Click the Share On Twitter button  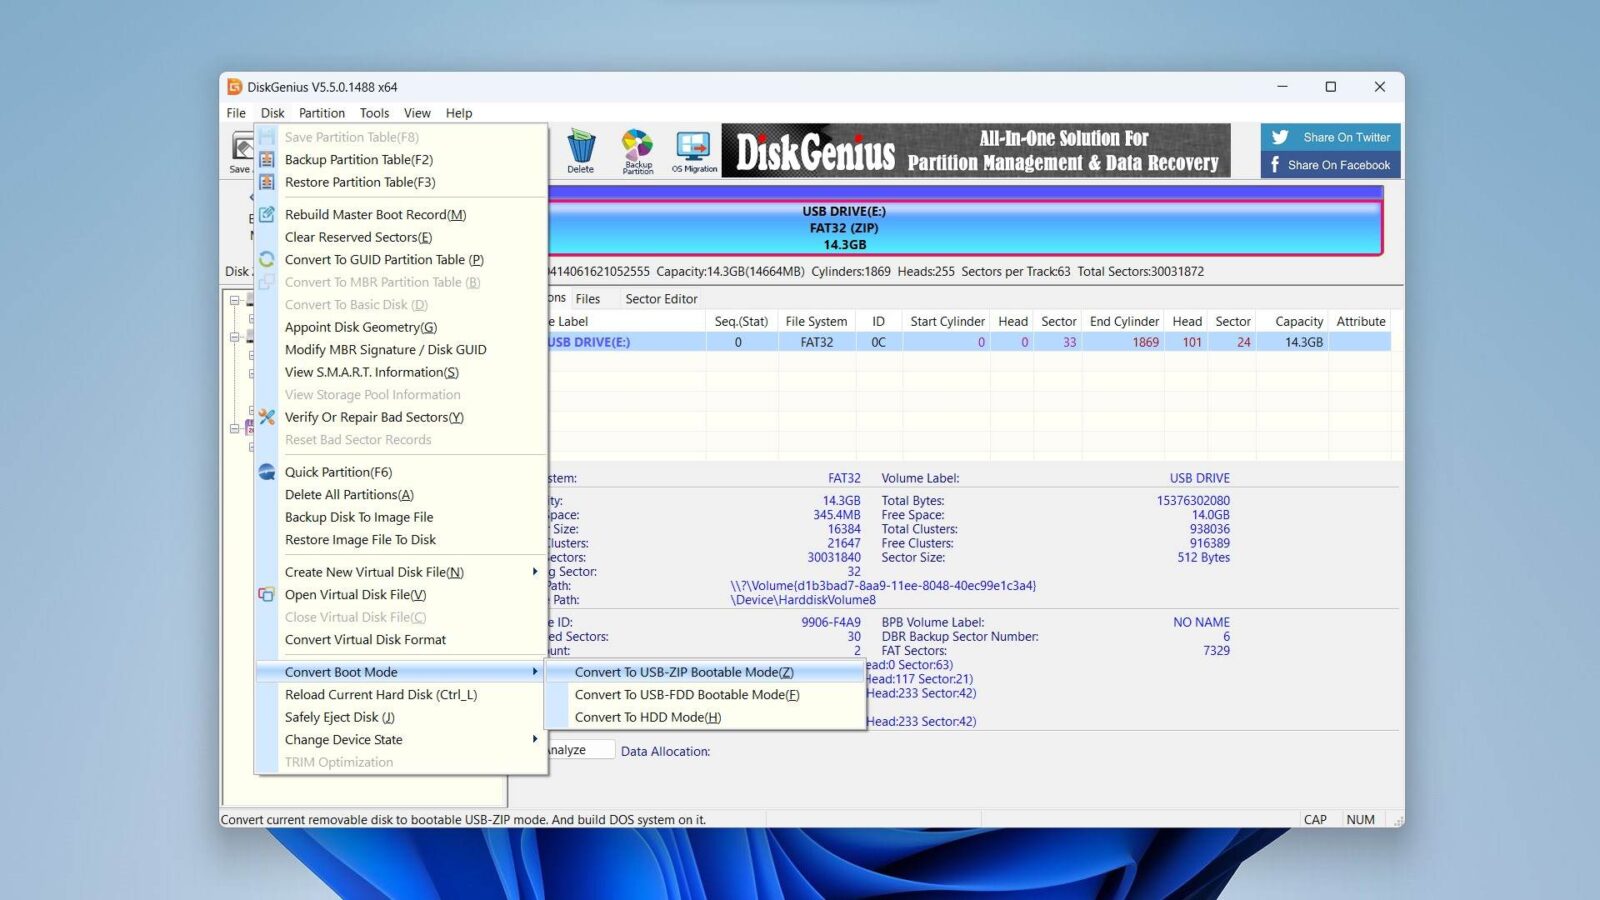pyautogui.click(x=1330, y=137)
